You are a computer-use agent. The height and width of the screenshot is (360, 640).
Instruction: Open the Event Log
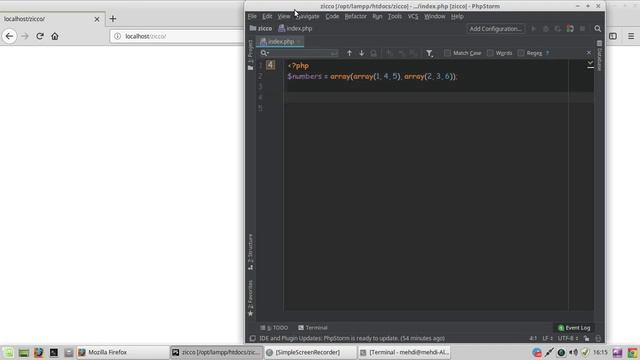pyautogui.click(x=574, y=328)
